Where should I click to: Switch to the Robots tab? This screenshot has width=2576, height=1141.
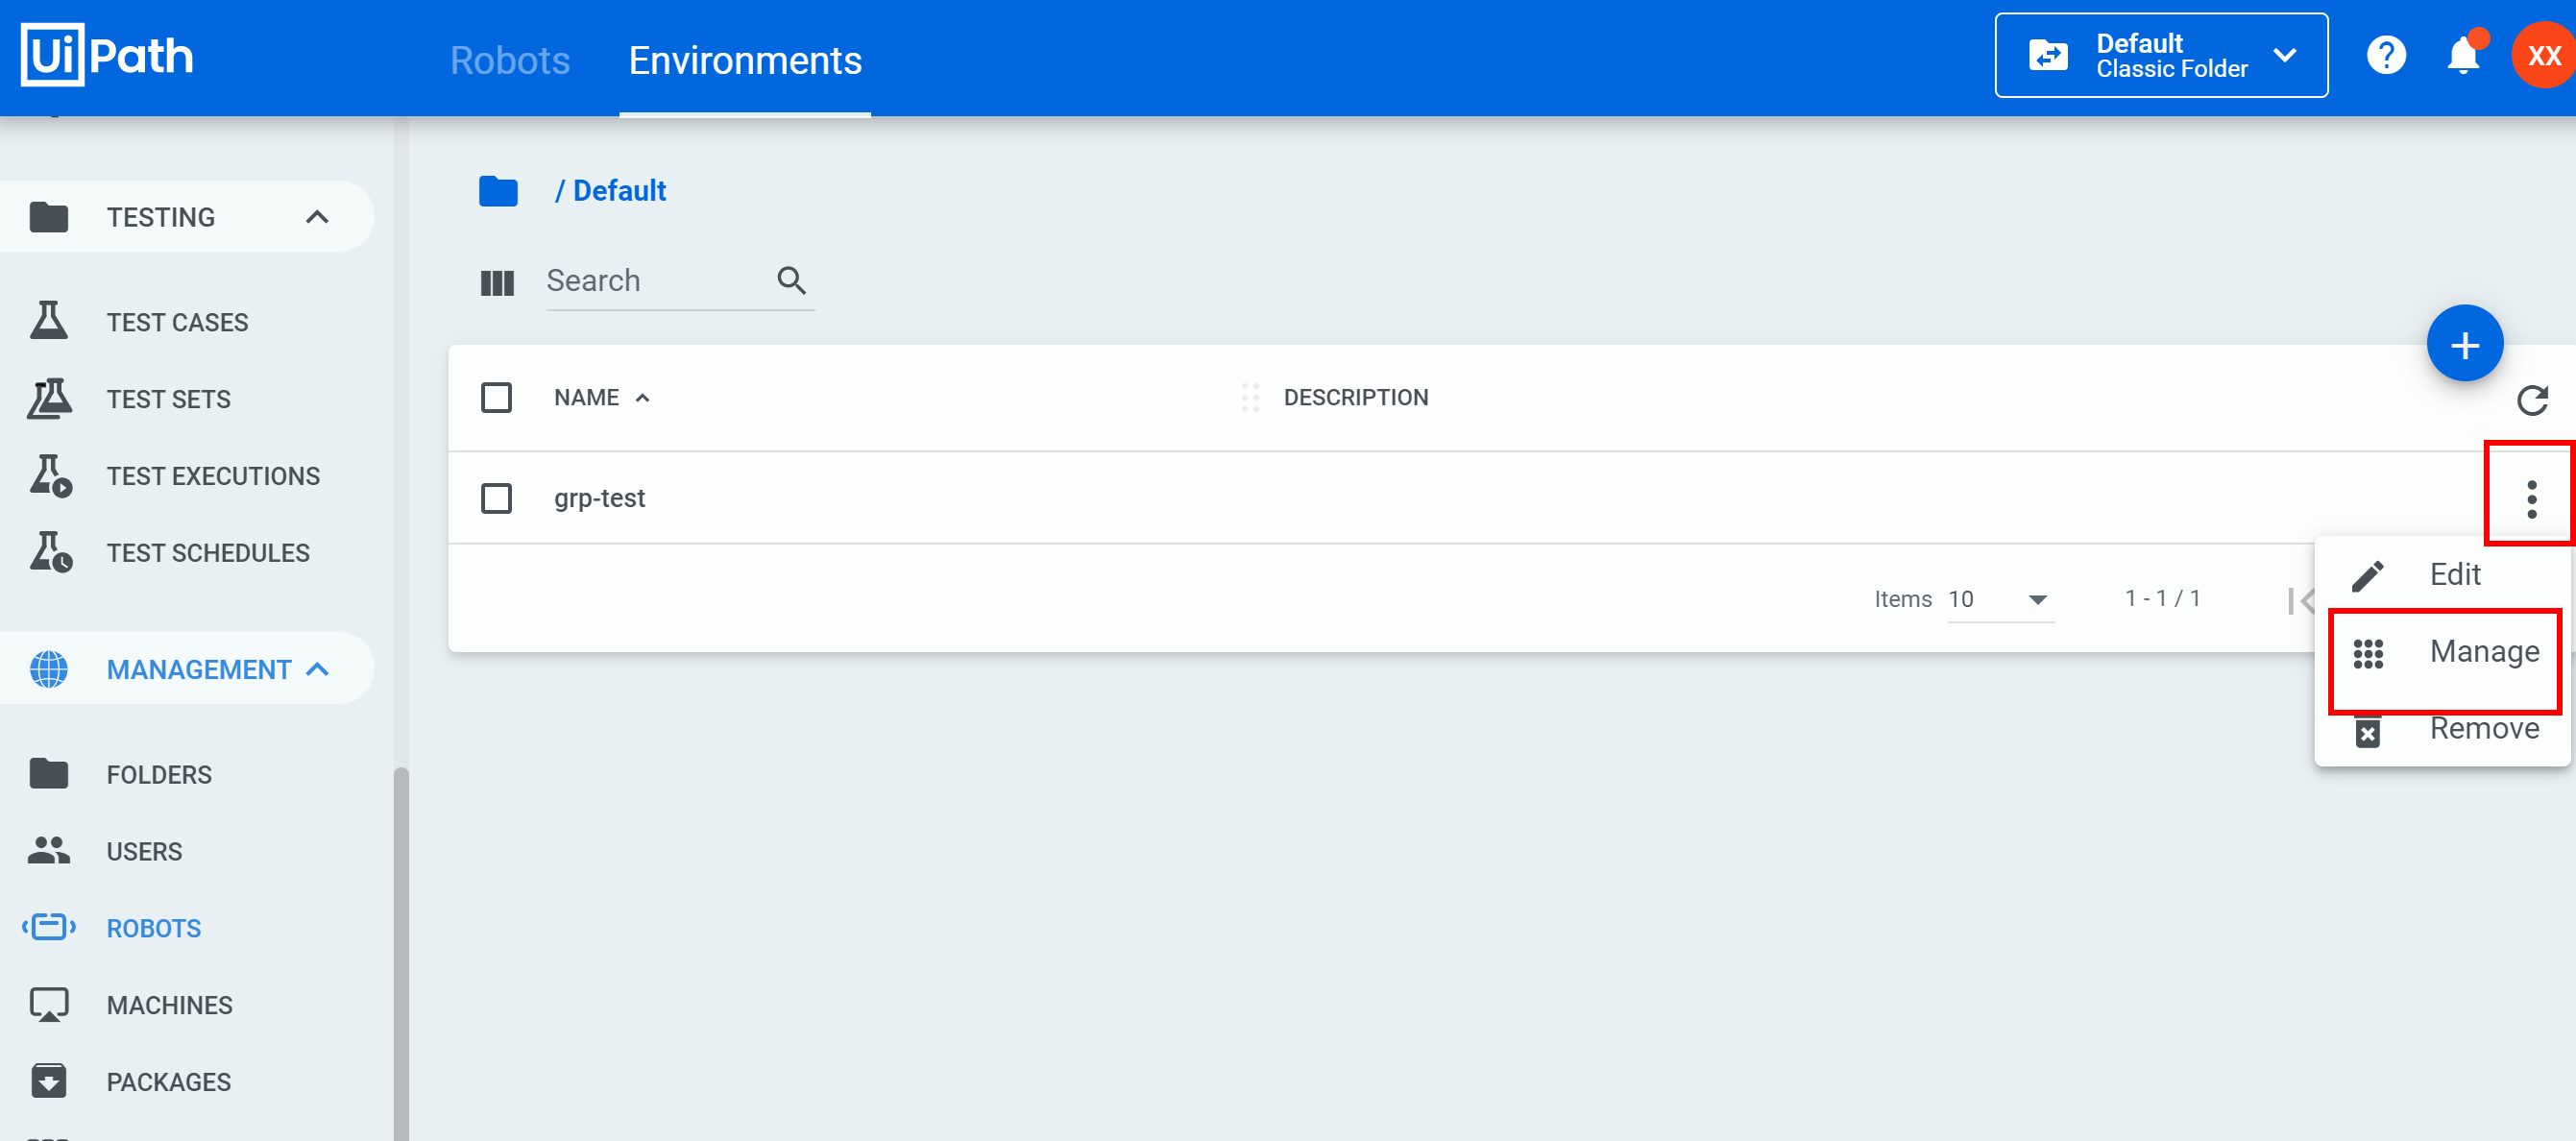pyautogui.click(x=510, y=60)
